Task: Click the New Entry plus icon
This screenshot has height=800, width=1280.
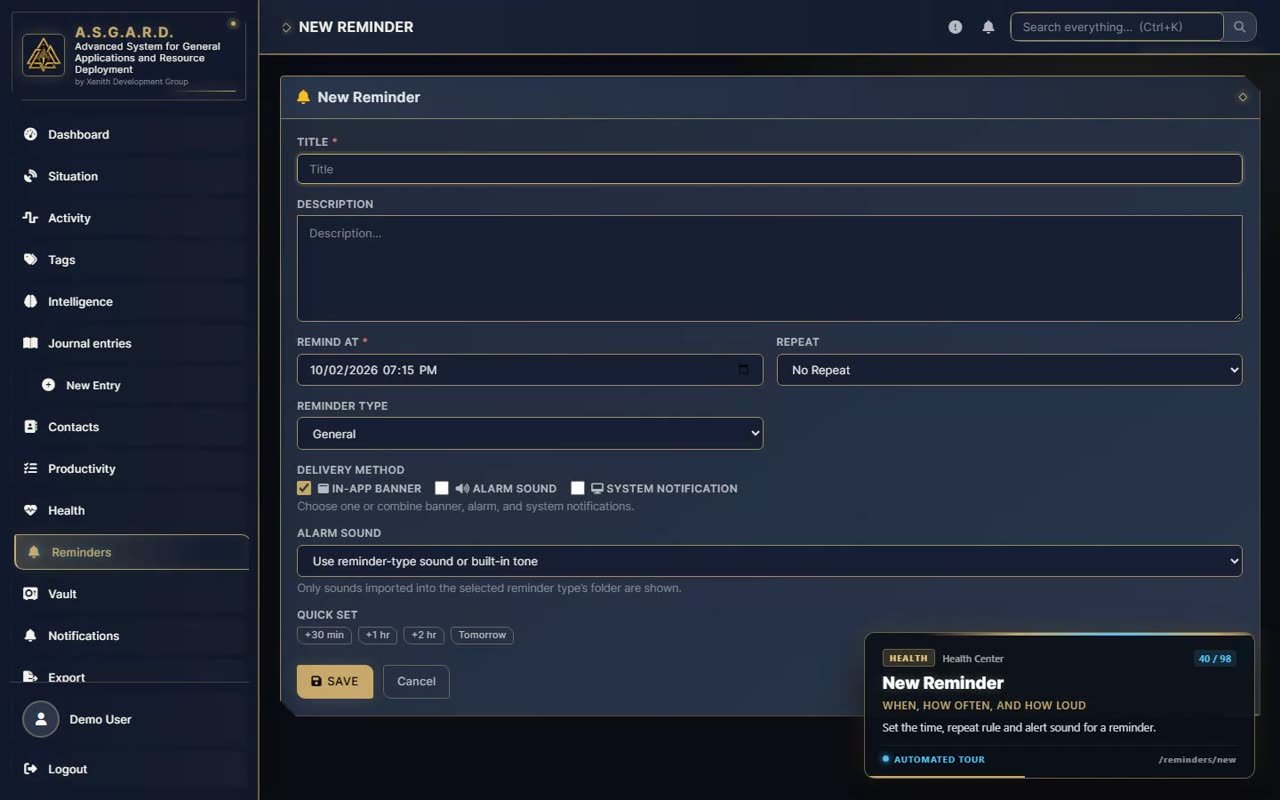Action: pos(48,385)
